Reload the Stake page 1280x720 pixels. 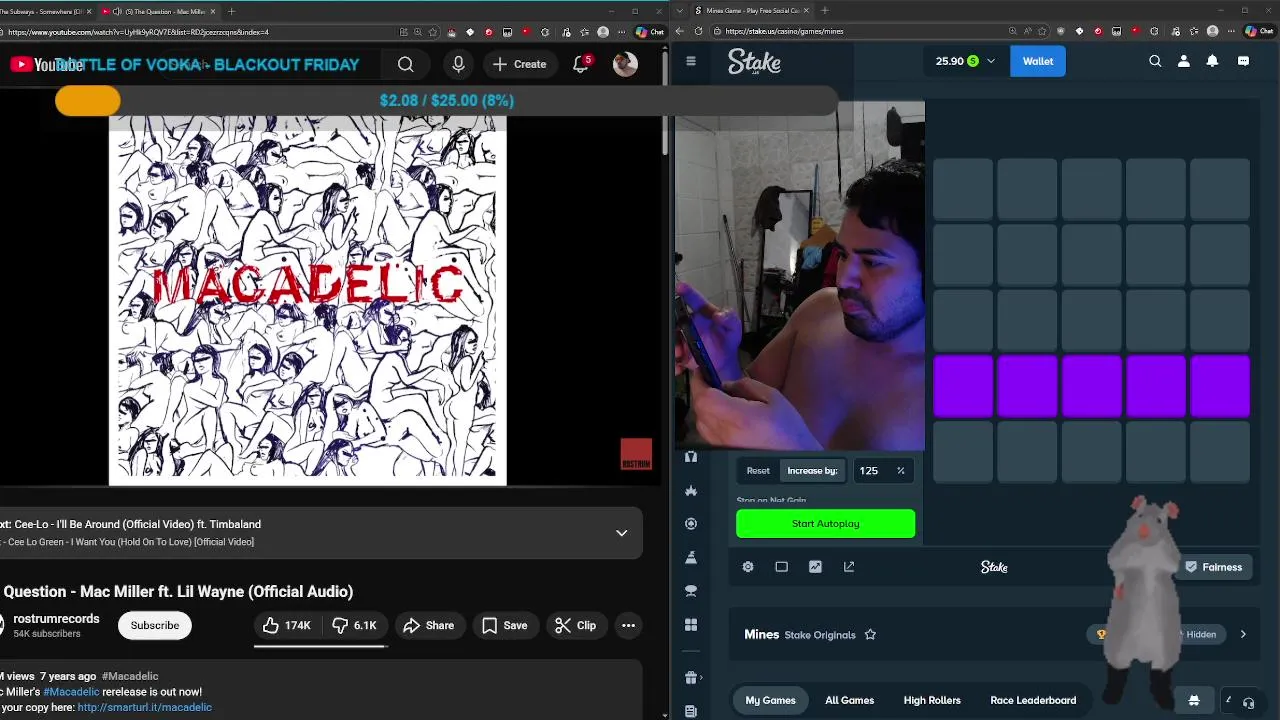(x=698, y=31)
